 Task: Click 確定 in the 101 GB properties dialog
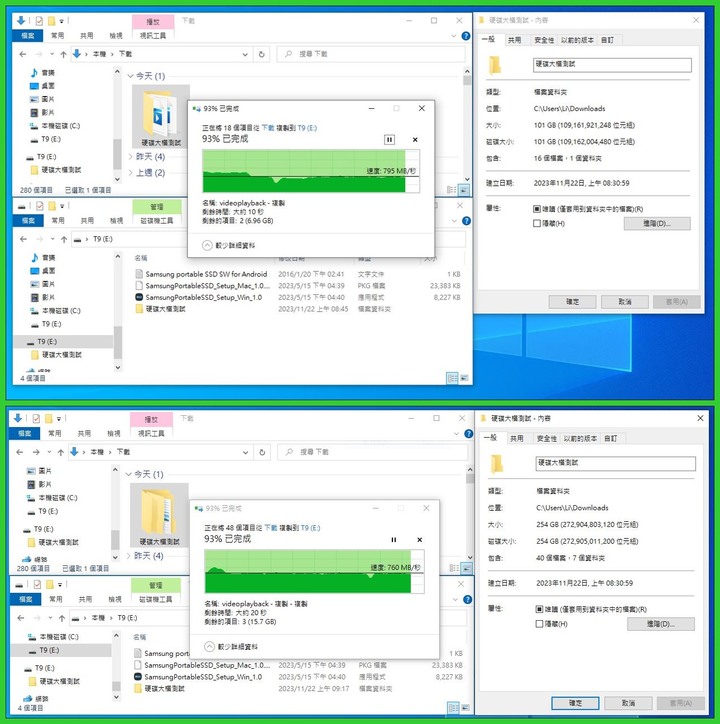pos(573,302)
